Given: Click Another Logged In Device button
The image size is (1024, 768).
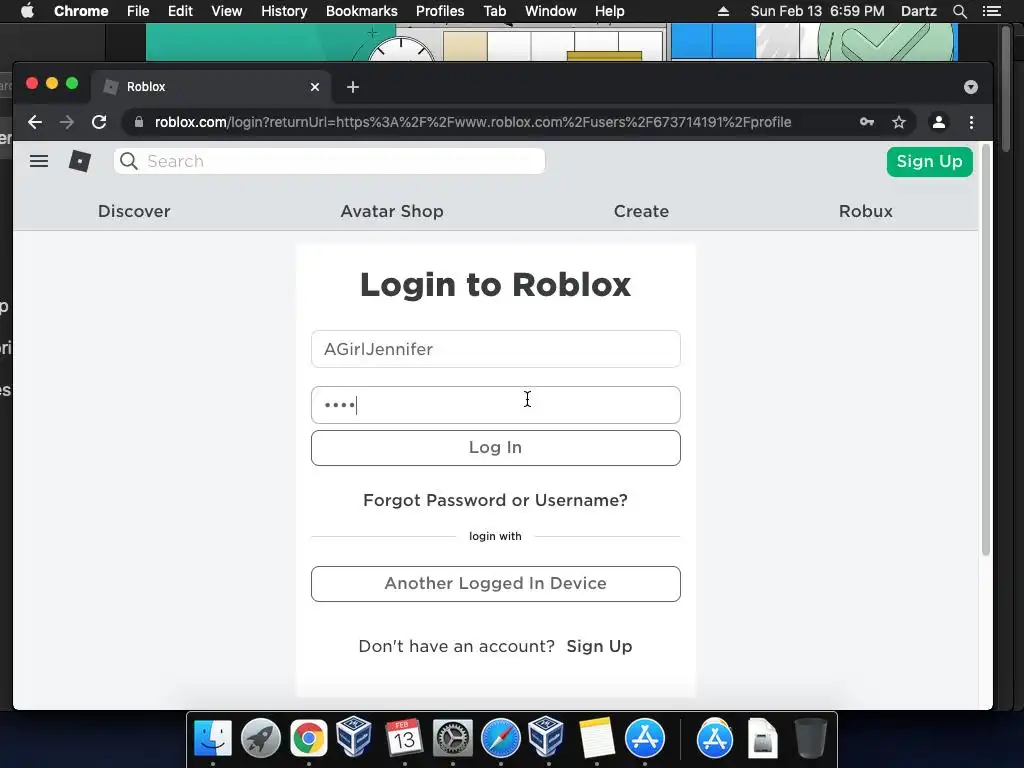Looking at the screenshot, I should 496,584.
